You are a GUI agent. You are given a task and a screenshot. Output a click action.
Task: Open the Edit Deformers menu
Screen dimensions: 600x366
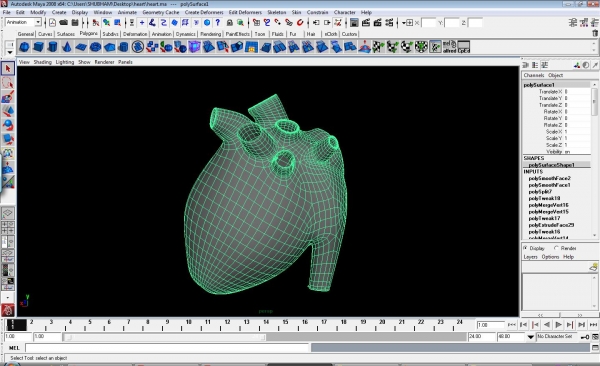245,12
